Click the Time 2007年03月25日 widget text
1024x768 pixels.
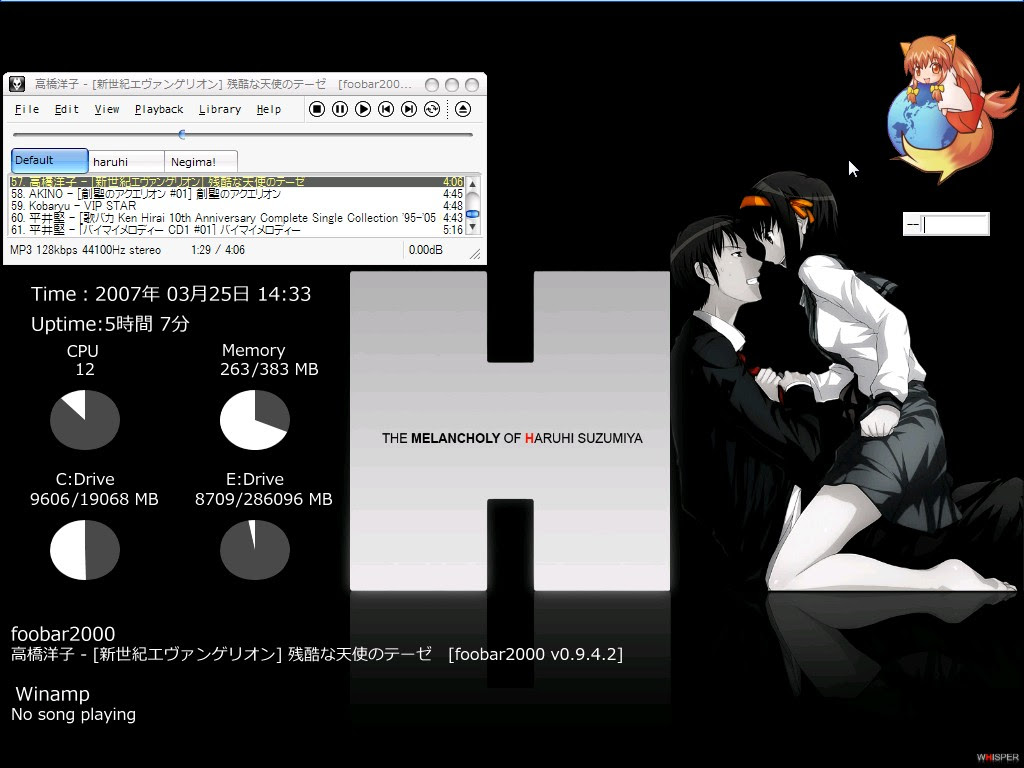(171, 294)
